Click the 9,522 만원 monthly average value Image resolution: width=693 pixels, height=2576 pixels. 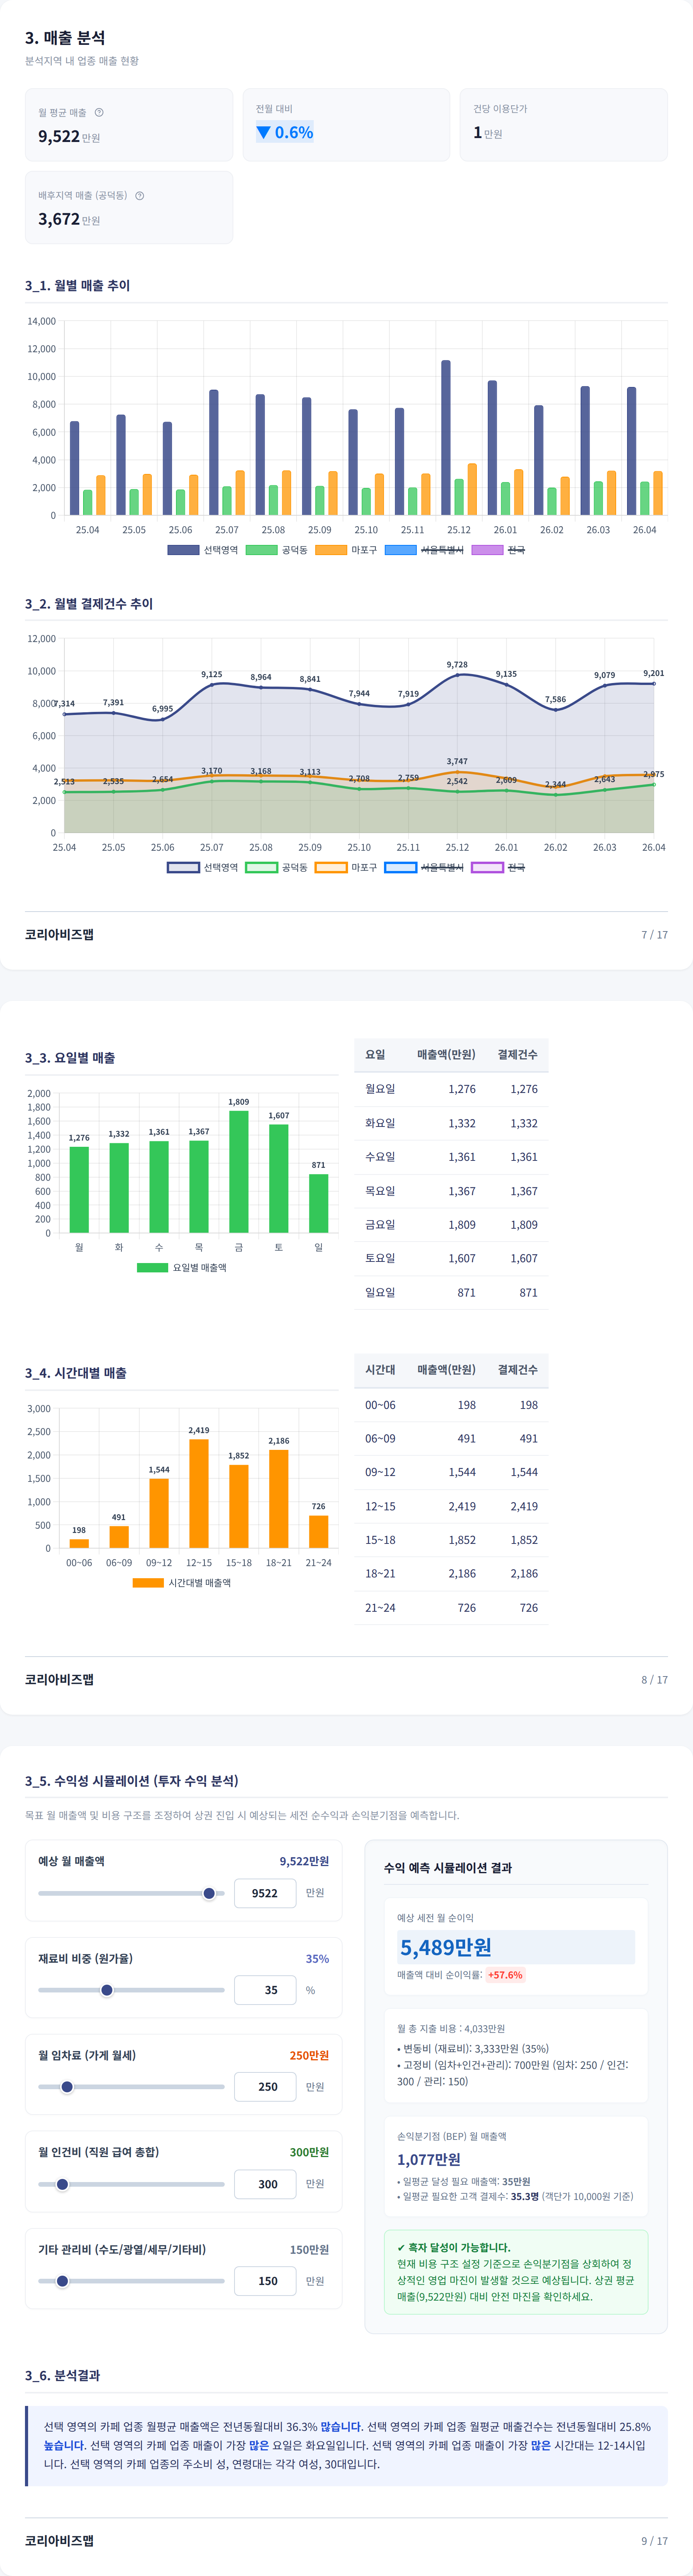69,137
